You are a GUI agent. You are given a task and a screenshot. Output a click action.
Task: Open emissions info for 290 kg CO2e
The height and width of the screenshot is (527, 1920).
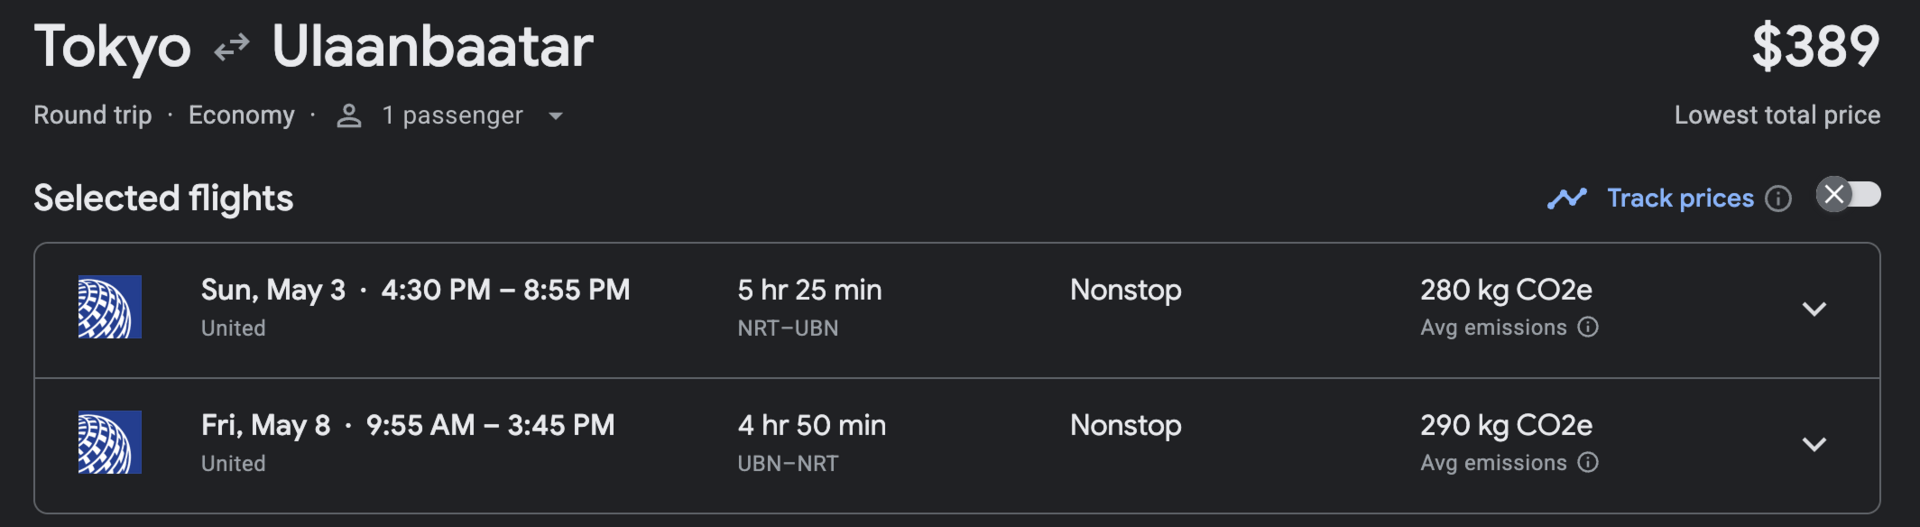tap(1588, 462)
